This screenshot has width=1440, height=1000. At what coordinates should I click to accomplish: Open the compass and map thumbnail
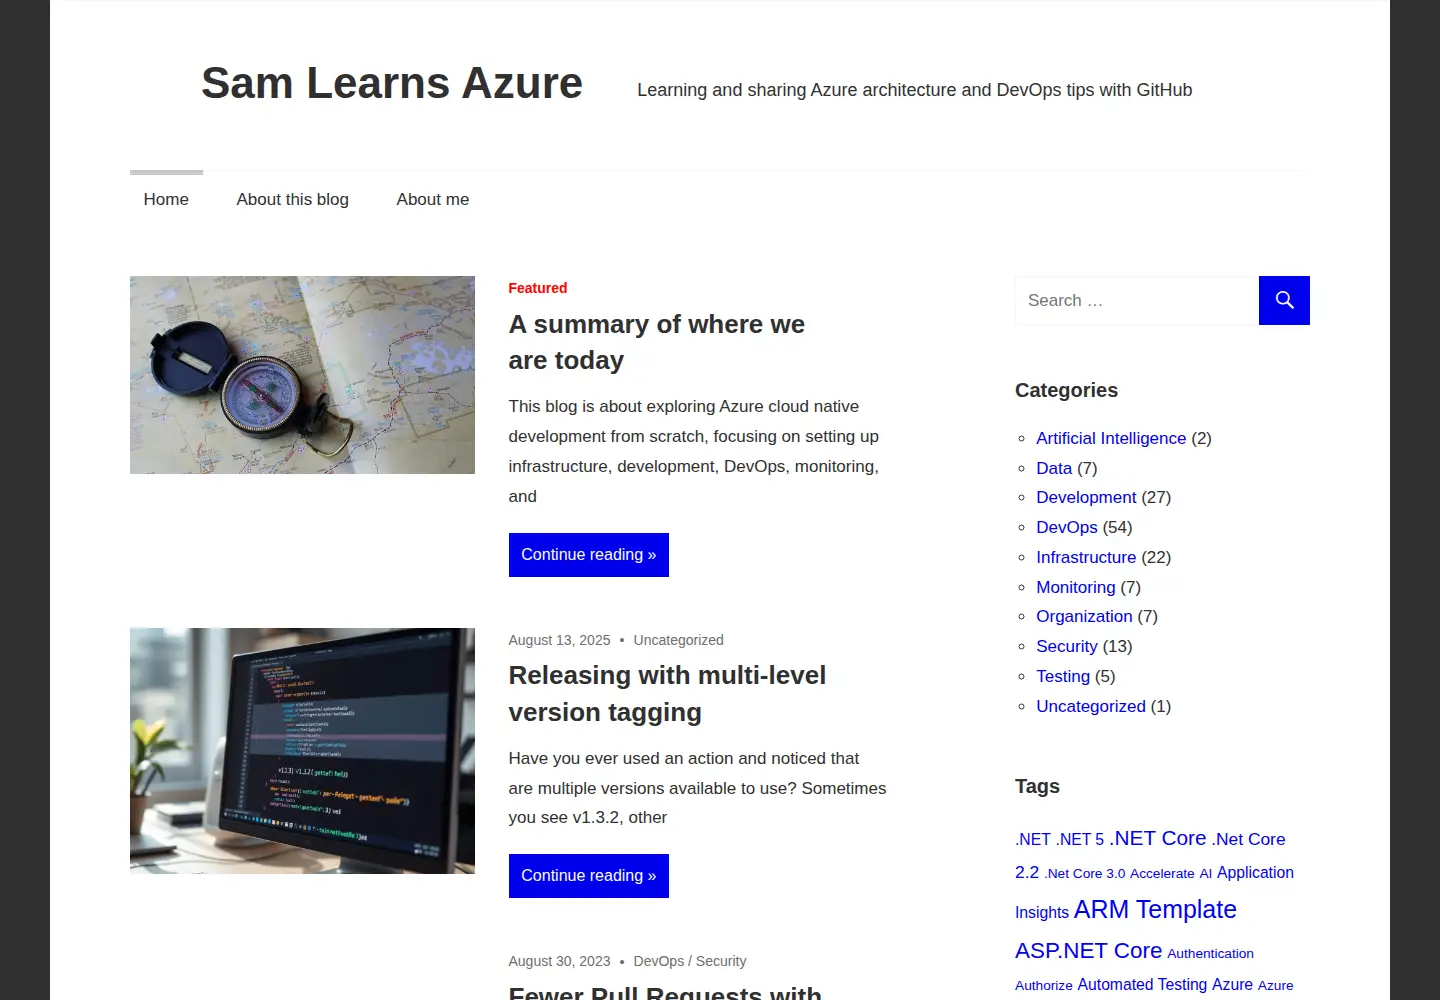[302, 375]
